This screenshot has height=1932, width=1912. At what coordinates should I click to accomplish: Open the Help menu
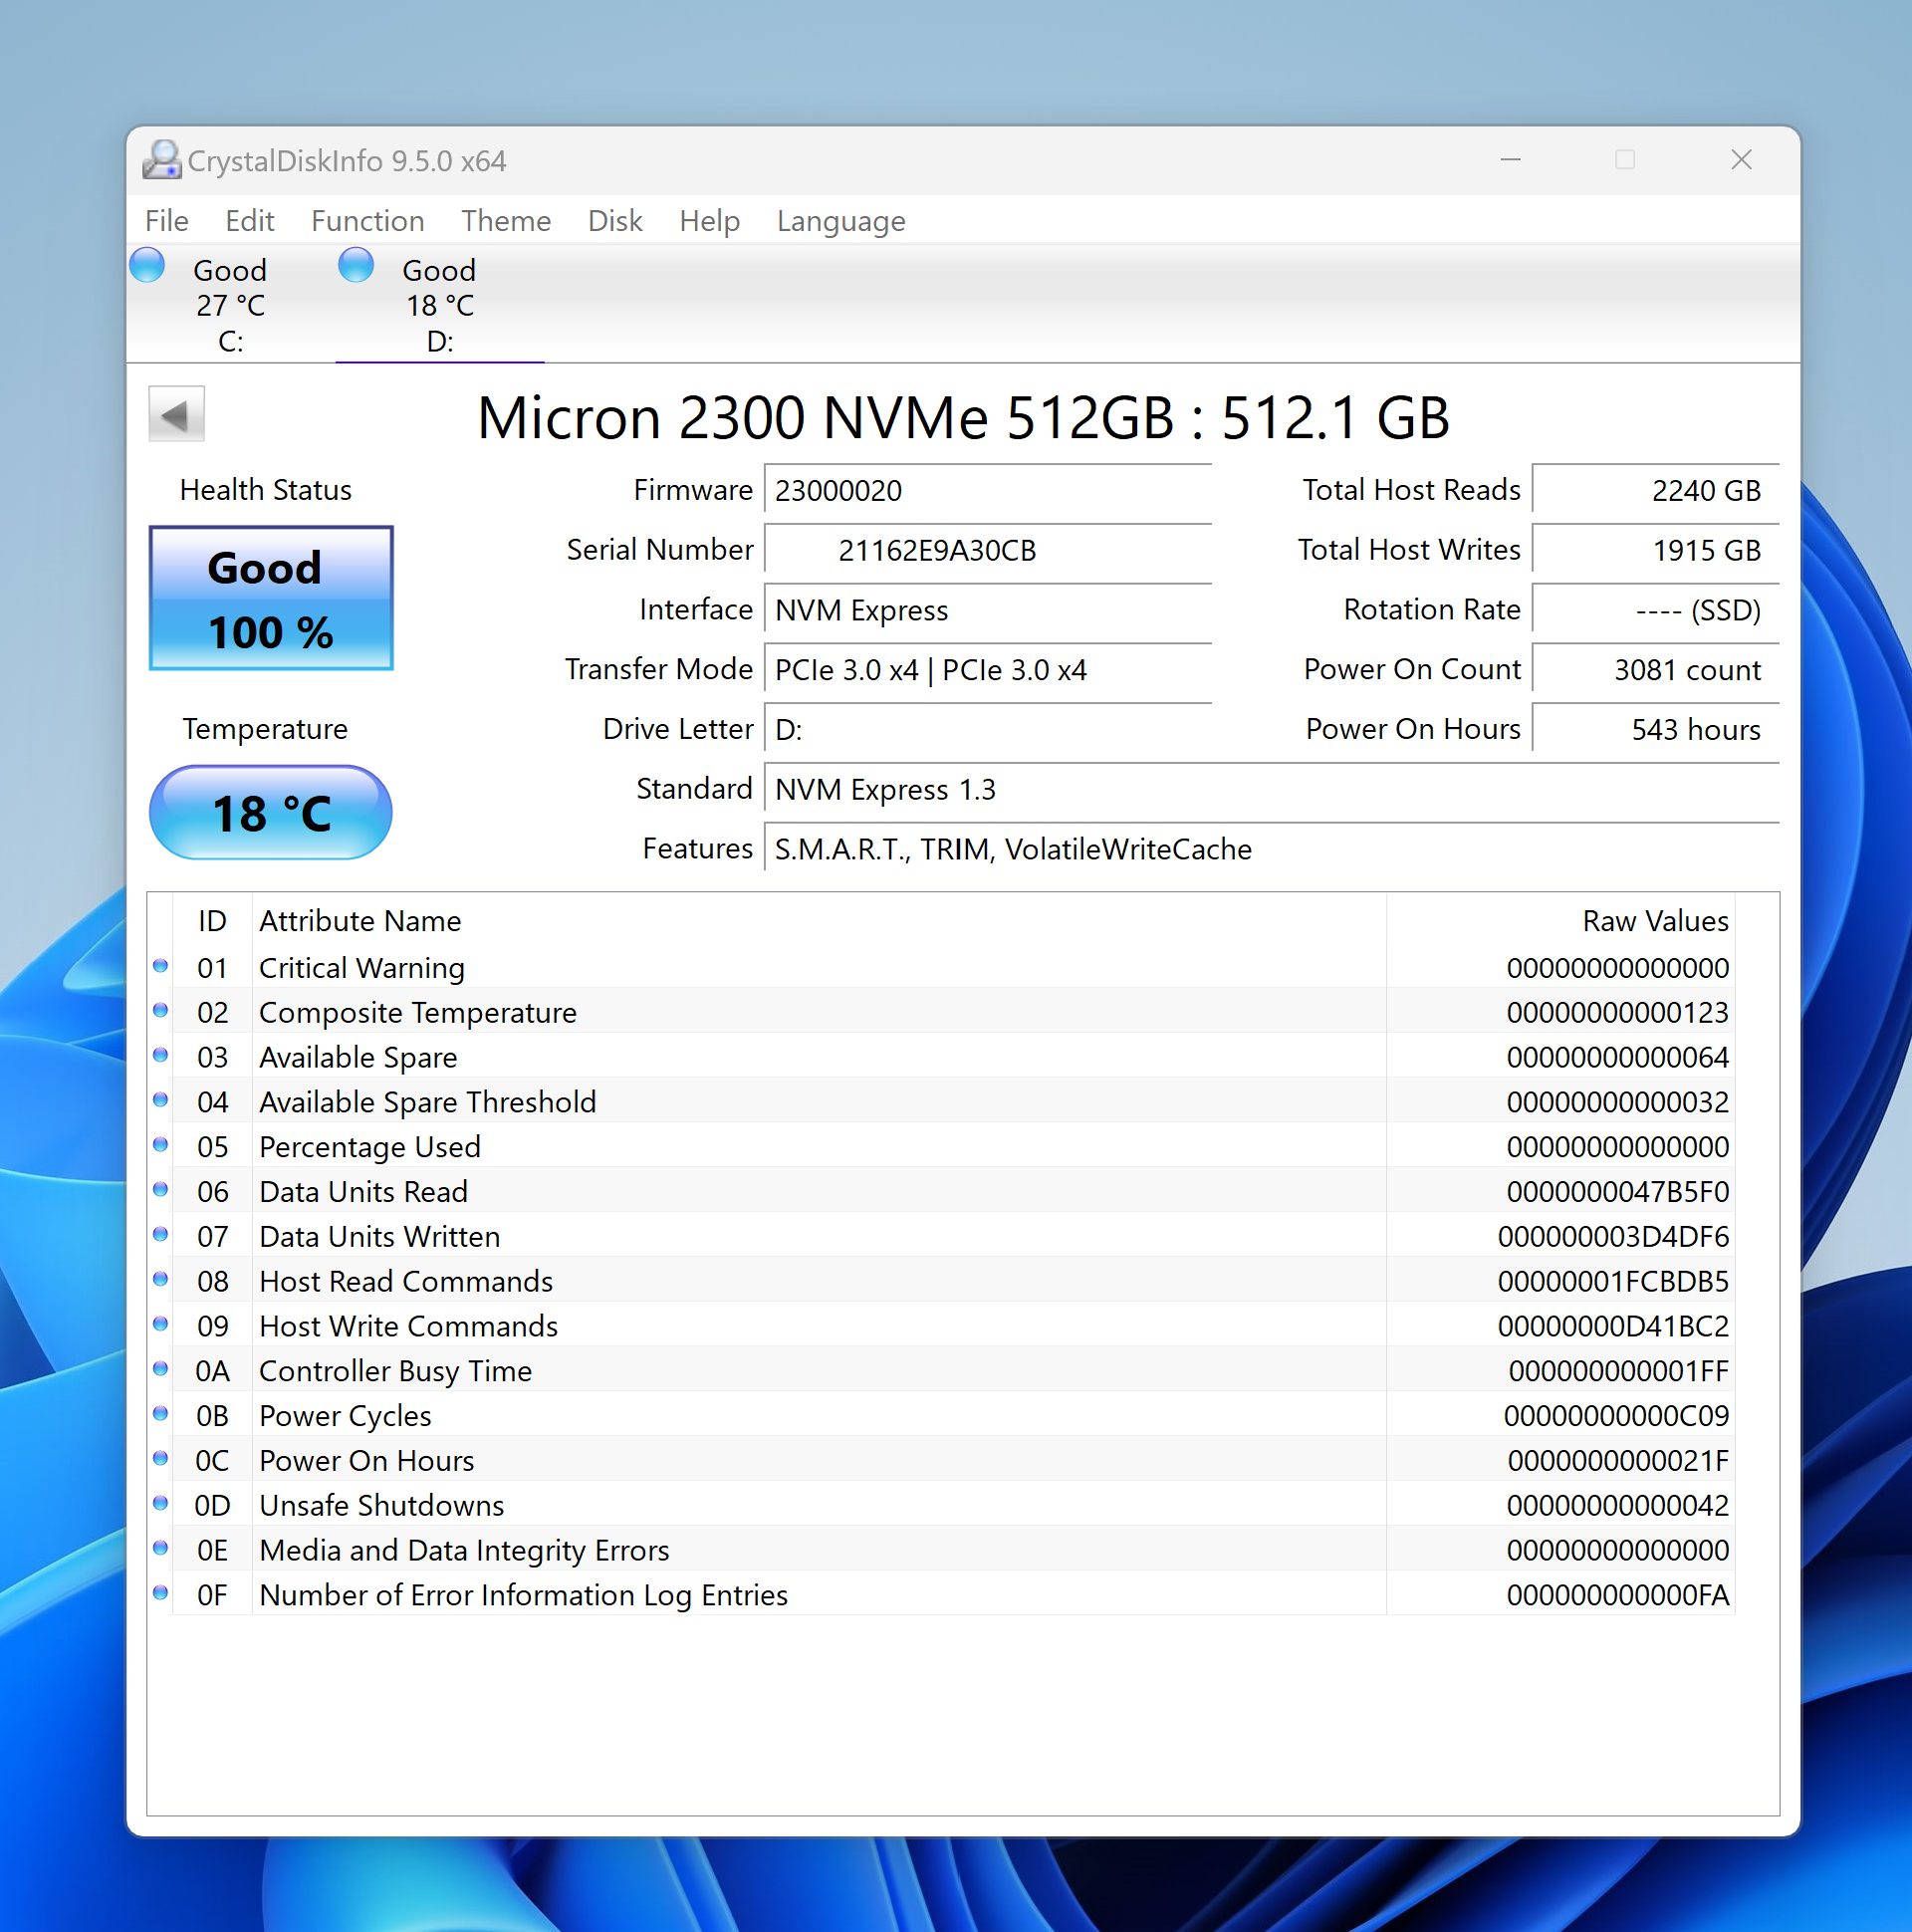tap(709, 220)
